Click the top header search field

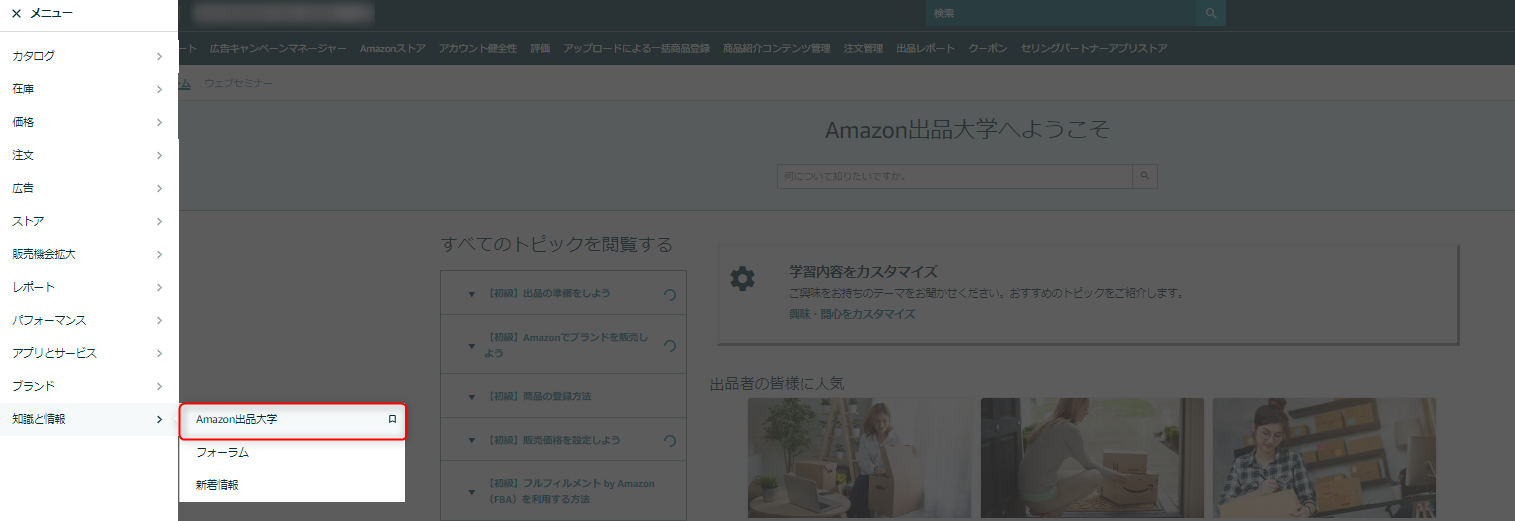1060,13
